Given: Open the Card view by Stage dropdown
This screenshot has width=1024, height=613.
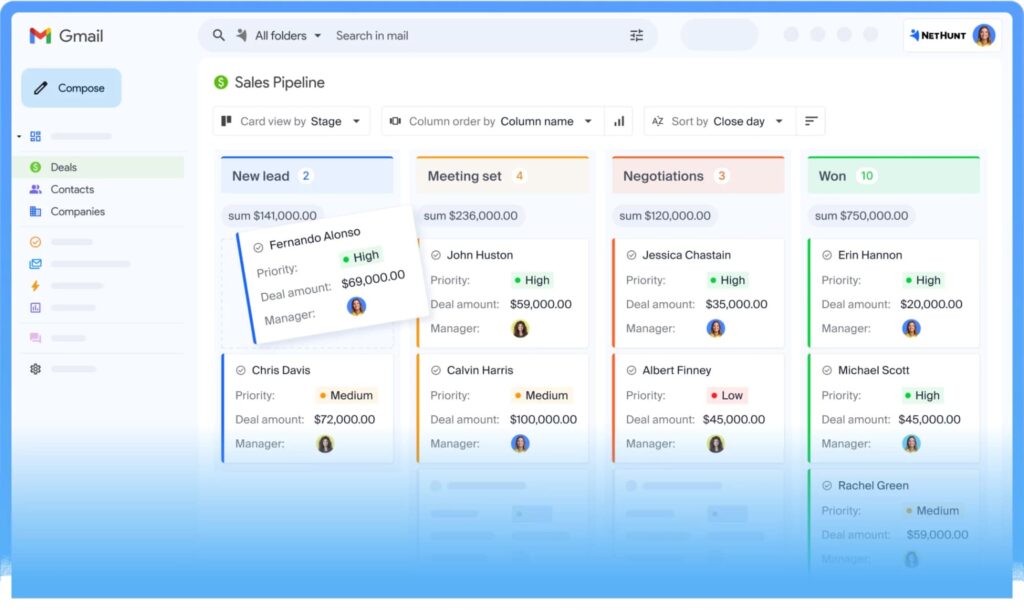Looking at the screenshot, I should click(291, 121).
